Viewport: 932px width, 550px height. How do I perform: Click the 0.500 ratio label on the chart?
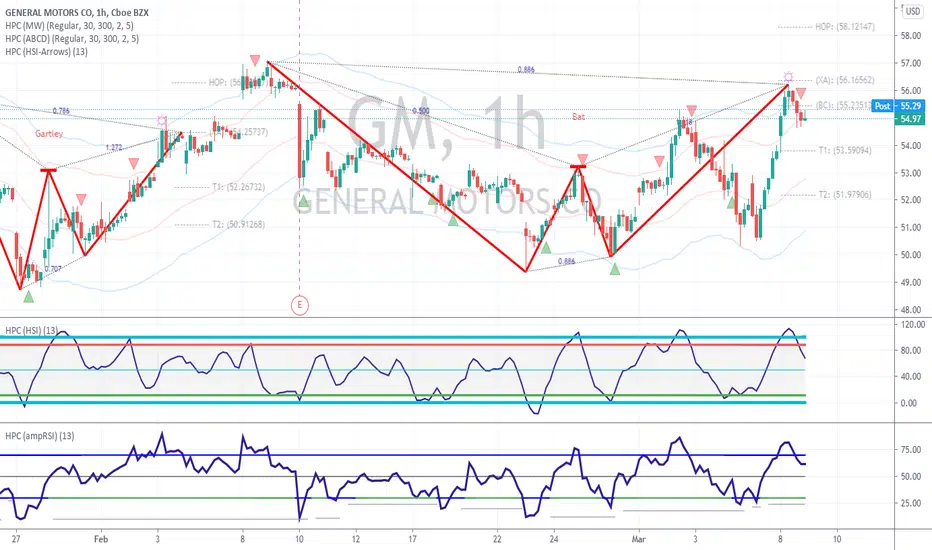pyautogui.click(x=420, y=111)
